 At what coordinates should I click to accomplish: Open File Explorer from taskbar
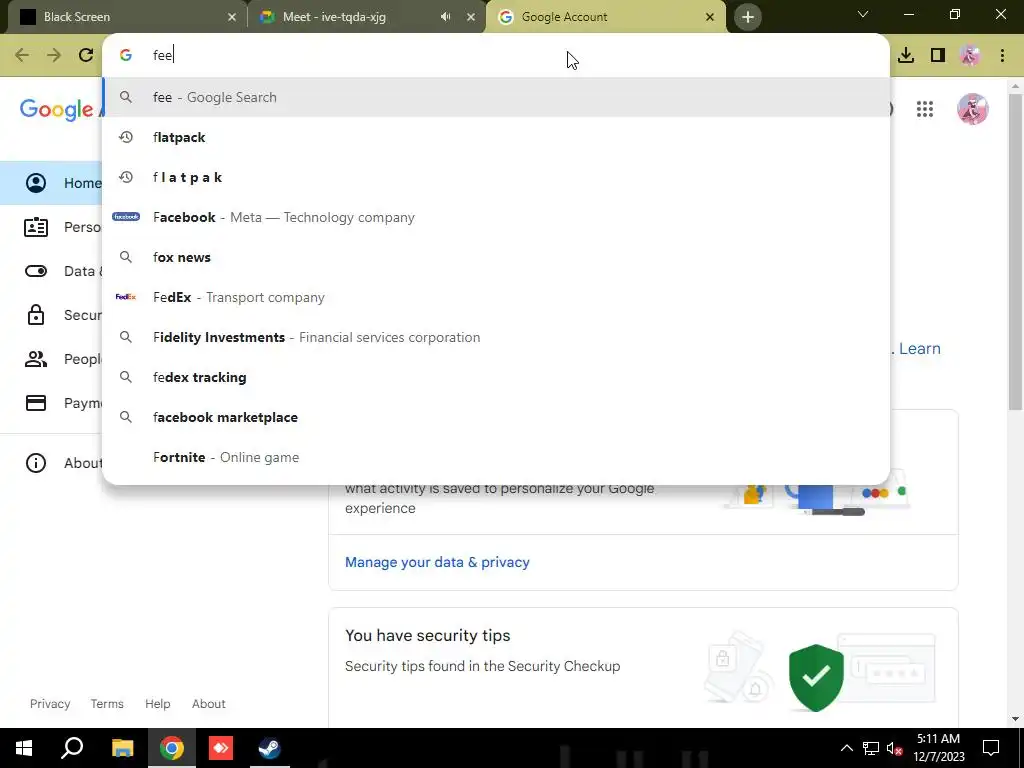pyautogui.click(x=122, y=748)
